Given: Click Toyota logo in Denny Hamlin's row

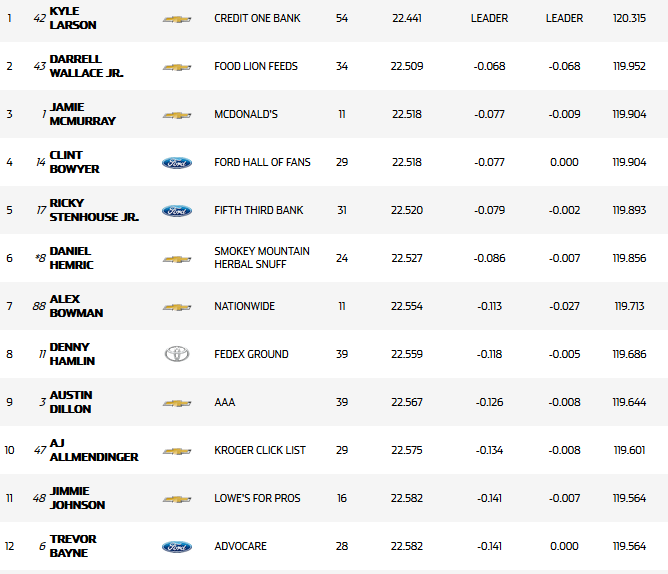Looking at the screenshot, I should [x=176, y=354].
